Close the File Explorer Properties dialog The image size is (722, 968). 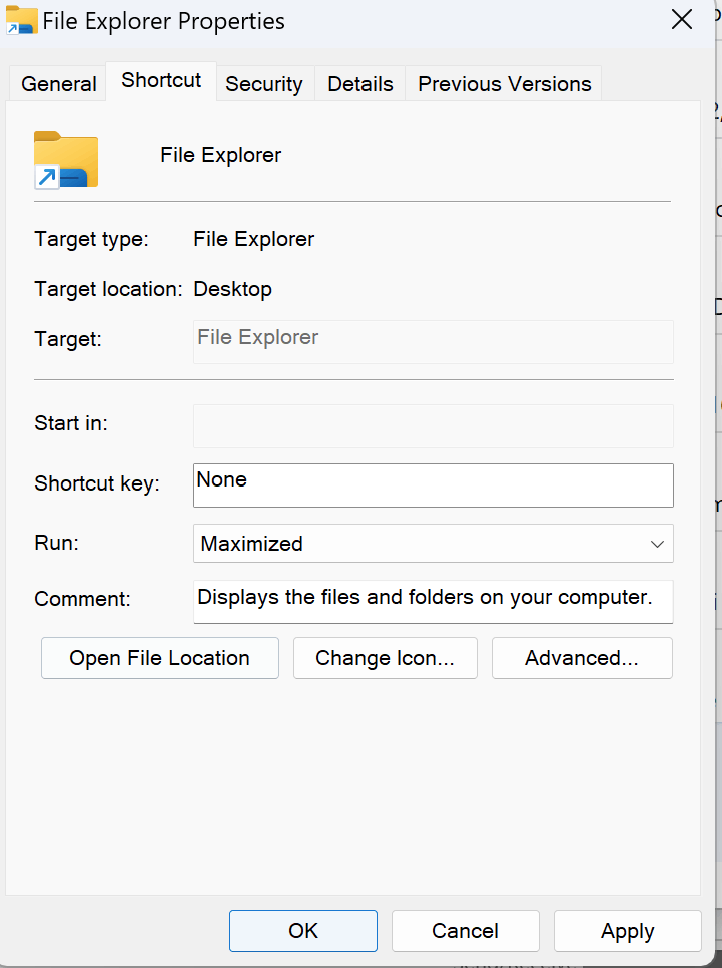pos(681,20)
